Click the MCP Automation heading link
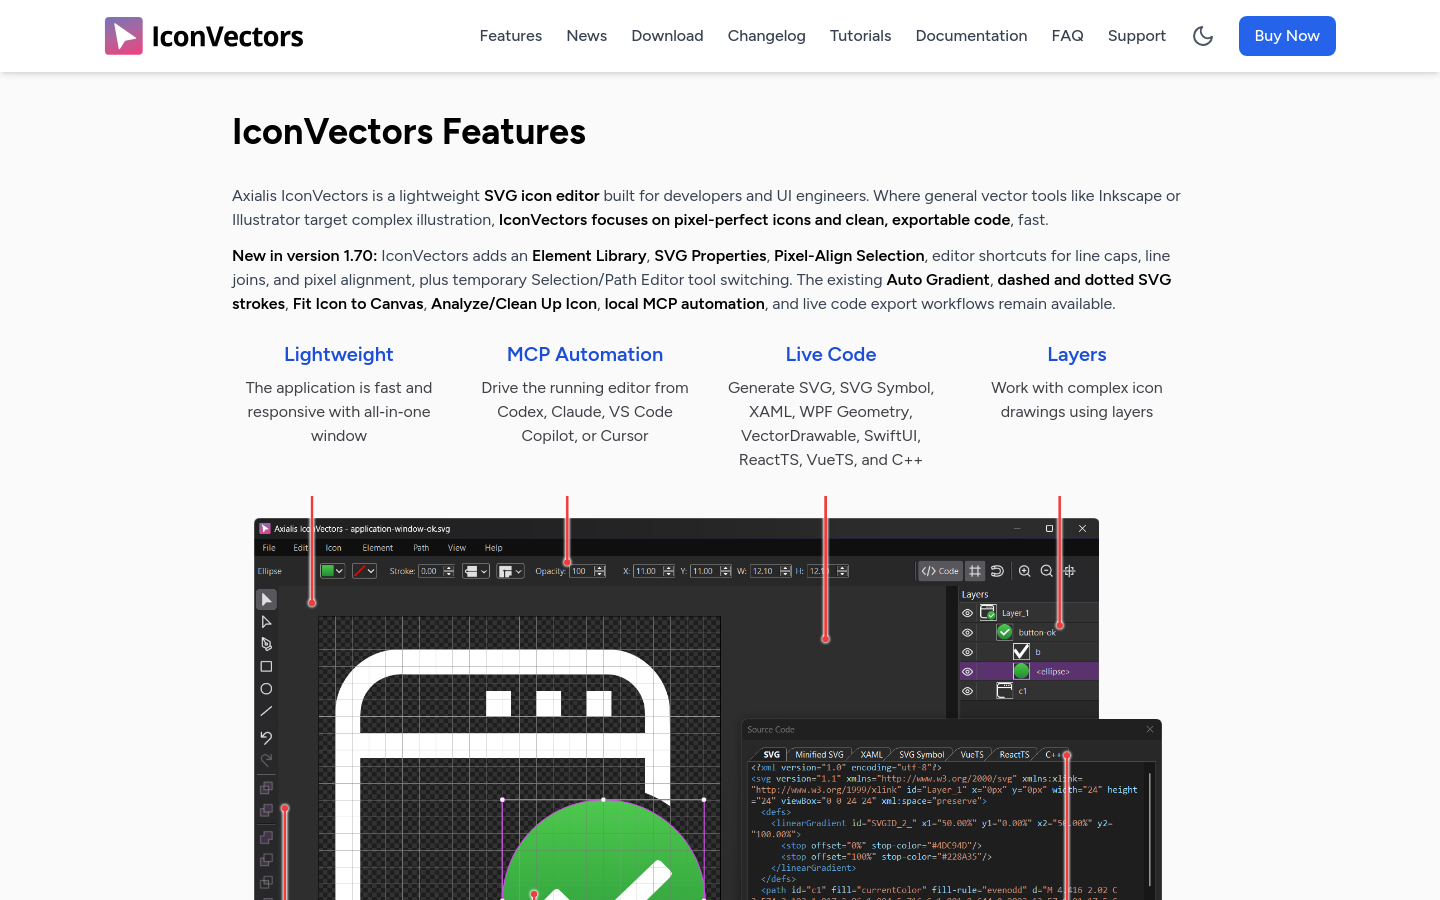Viewport: 1440px width, 900px height. pos(585,354)
